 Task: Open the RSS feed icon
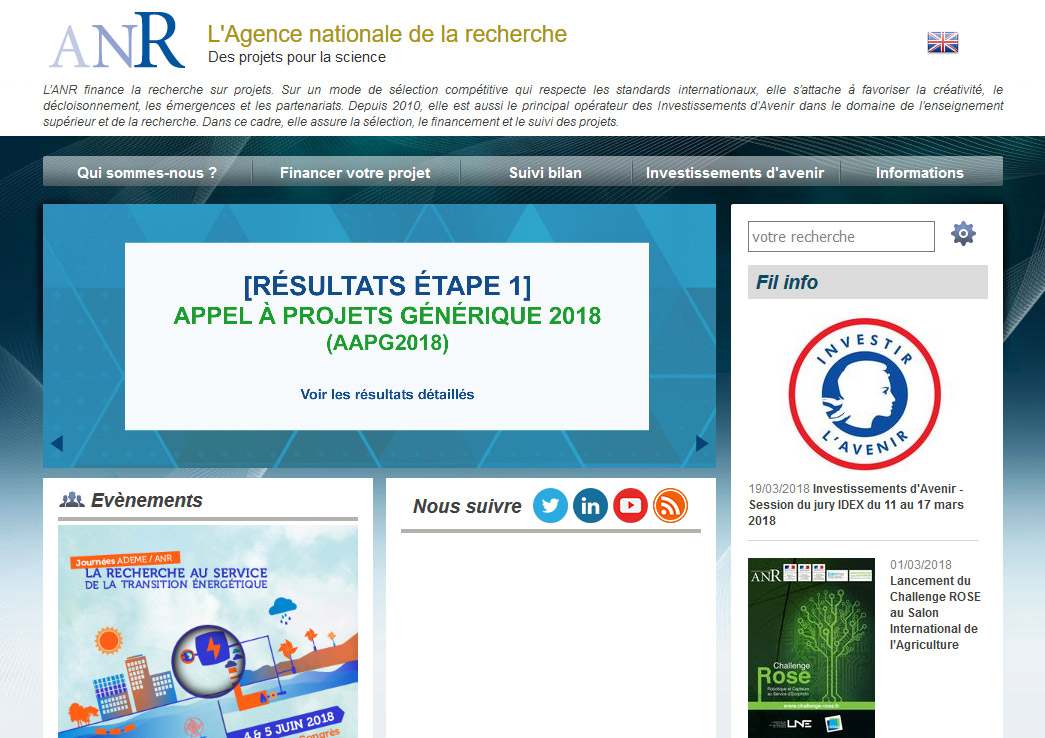[670, 506]
